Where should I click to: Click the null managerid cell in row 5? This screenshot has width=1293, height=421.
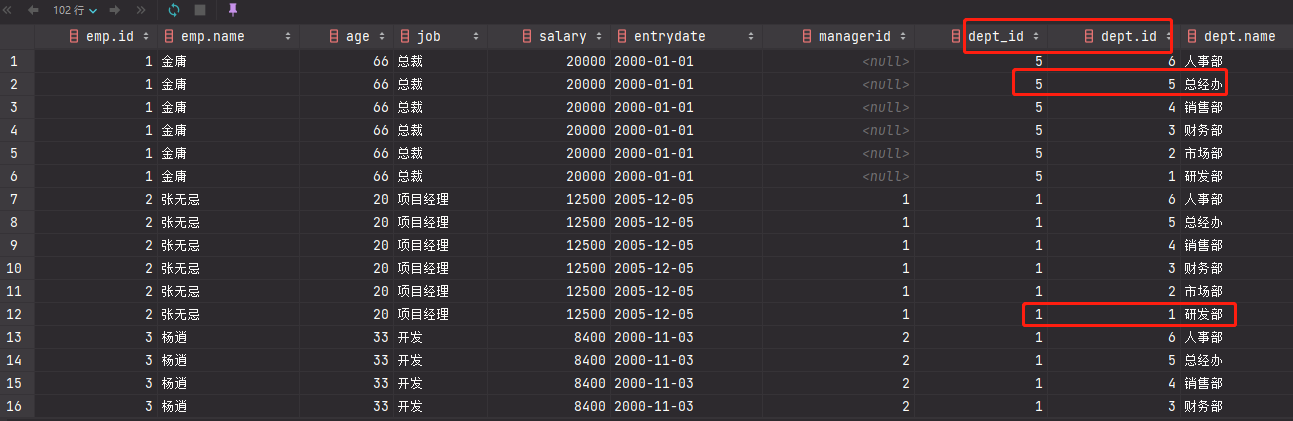tap(837, 153)
